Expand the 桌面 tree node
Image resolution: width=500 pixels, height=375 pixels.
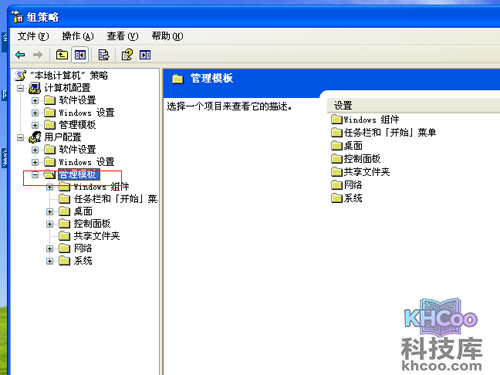(x=50, y=211)
